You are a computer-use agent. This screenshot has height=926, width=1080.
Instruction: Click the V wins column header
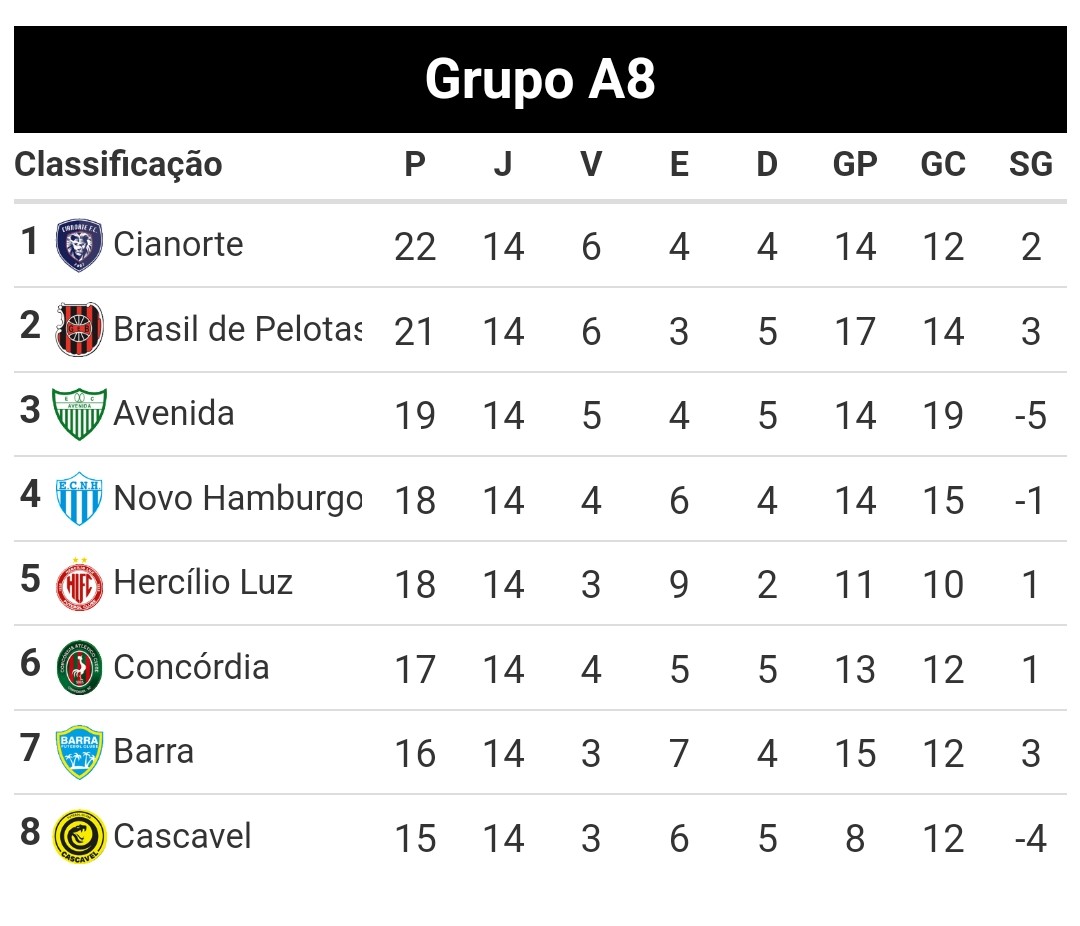click(x=591, y=165)
